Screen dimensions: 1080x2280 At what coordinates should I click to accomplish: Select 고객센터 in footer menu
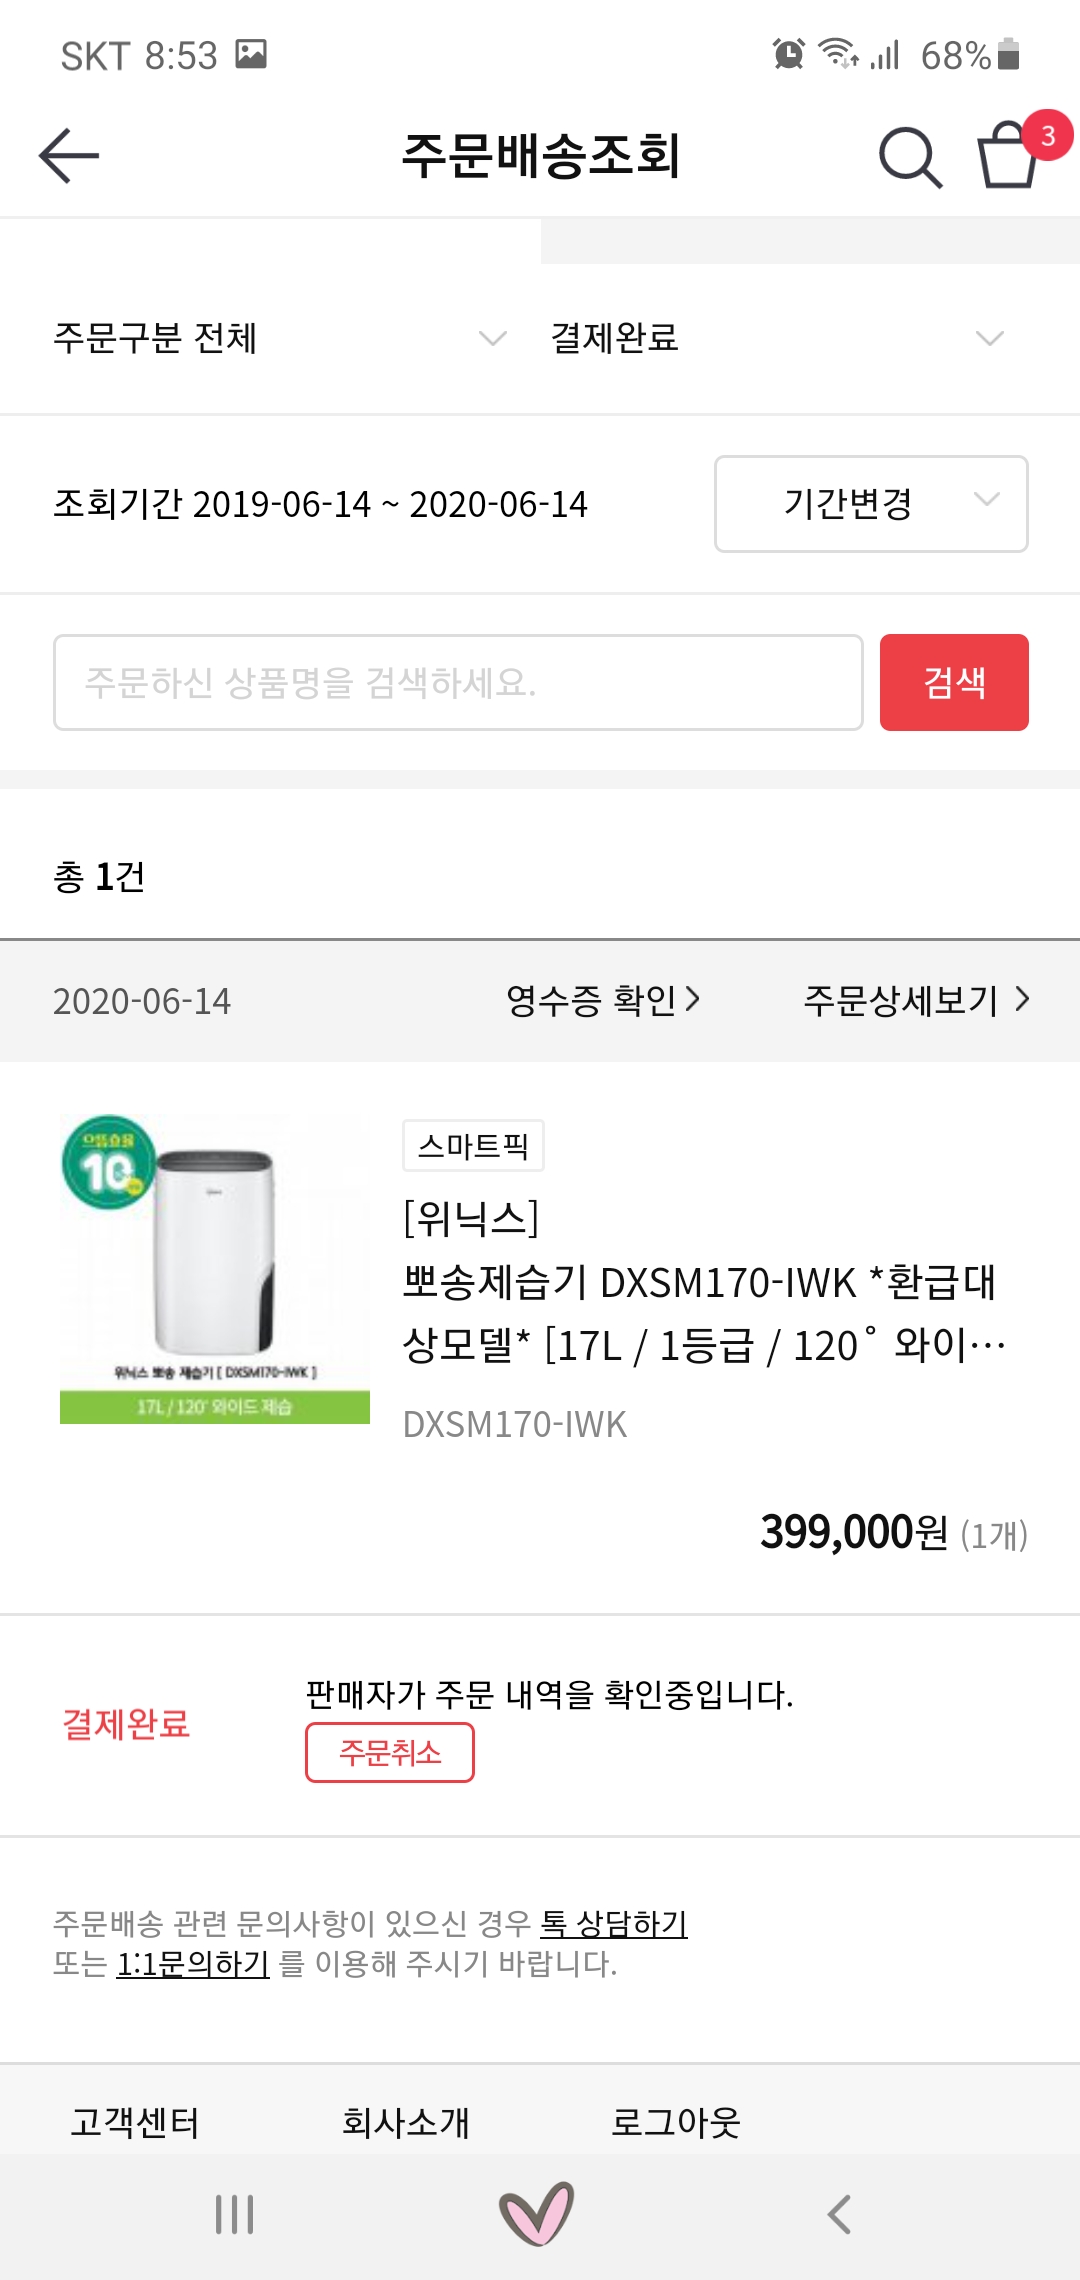pos(135,2122)
